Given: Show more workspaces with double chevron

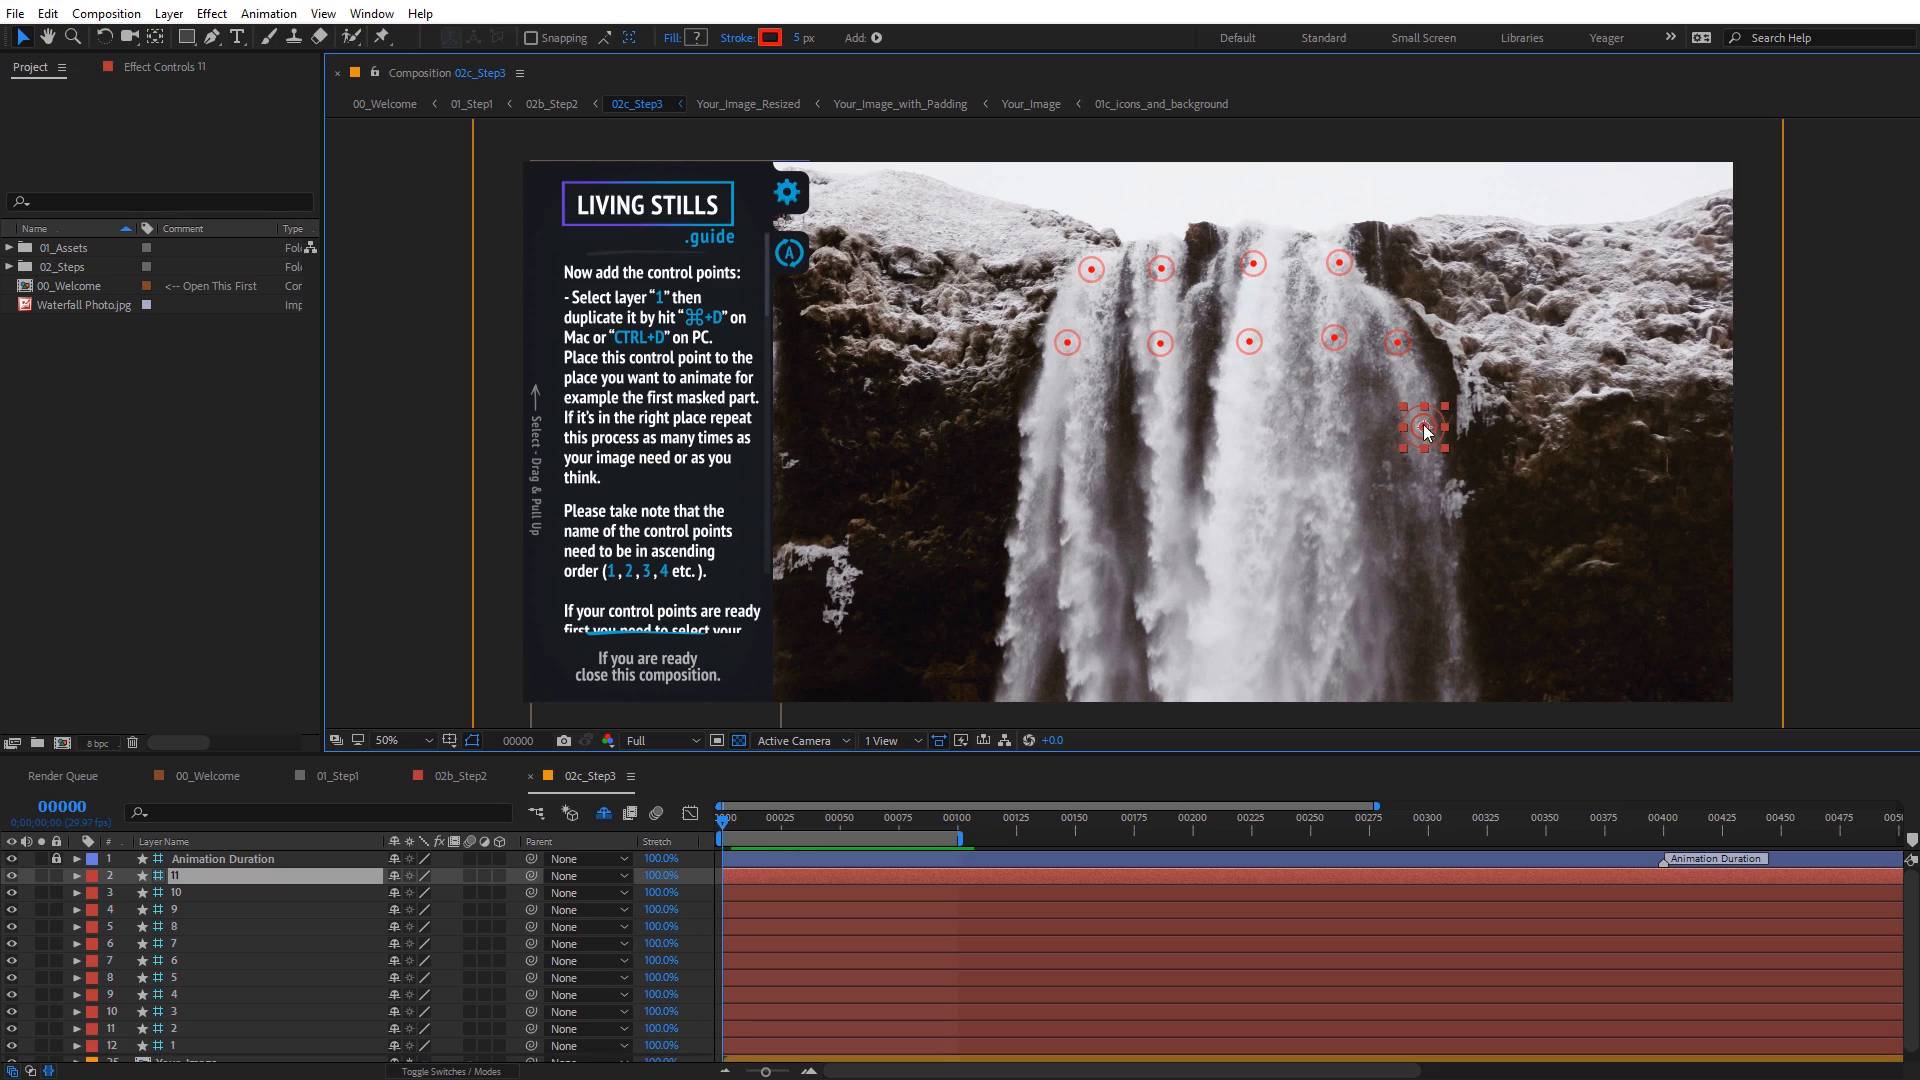Looking at the screenshot, I should pyautogui.click(x=1670, y=37).
